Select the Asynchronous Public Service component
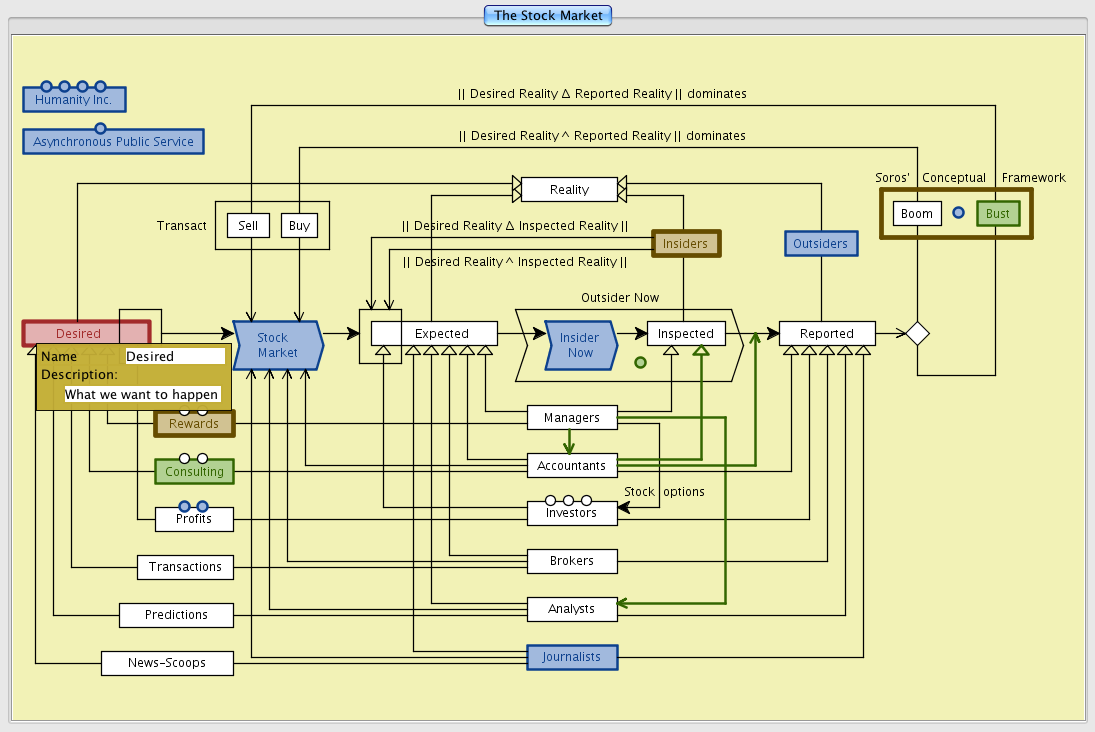 (x=113, y=142)
